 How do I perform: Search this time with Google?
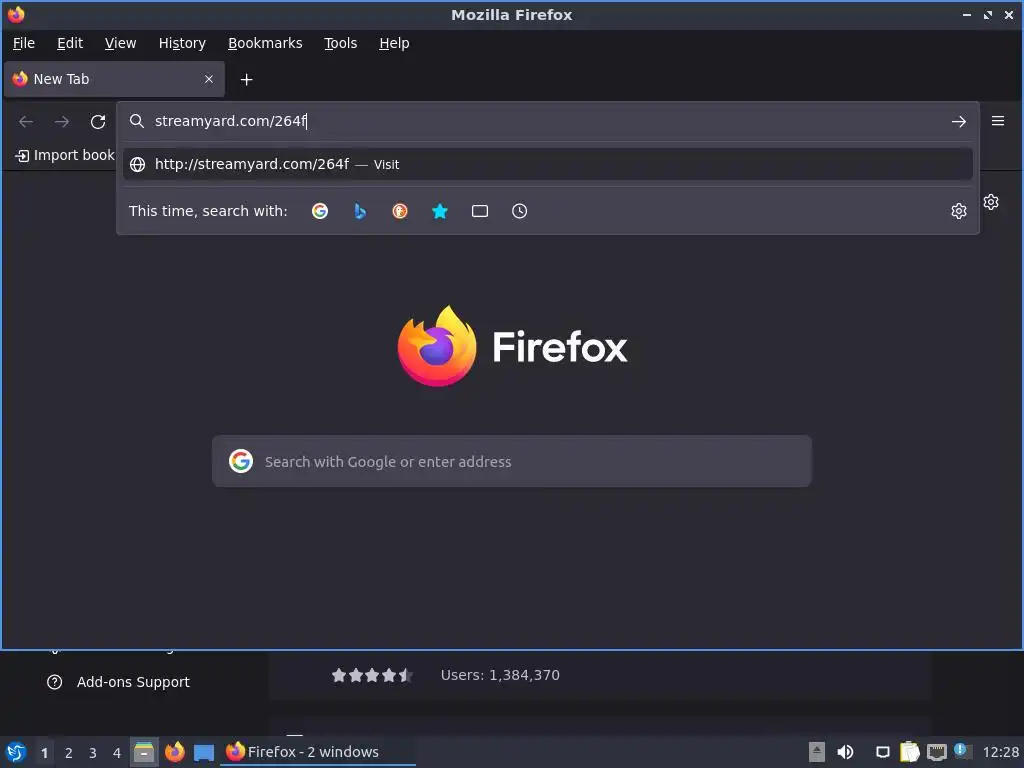click(320, 211)
